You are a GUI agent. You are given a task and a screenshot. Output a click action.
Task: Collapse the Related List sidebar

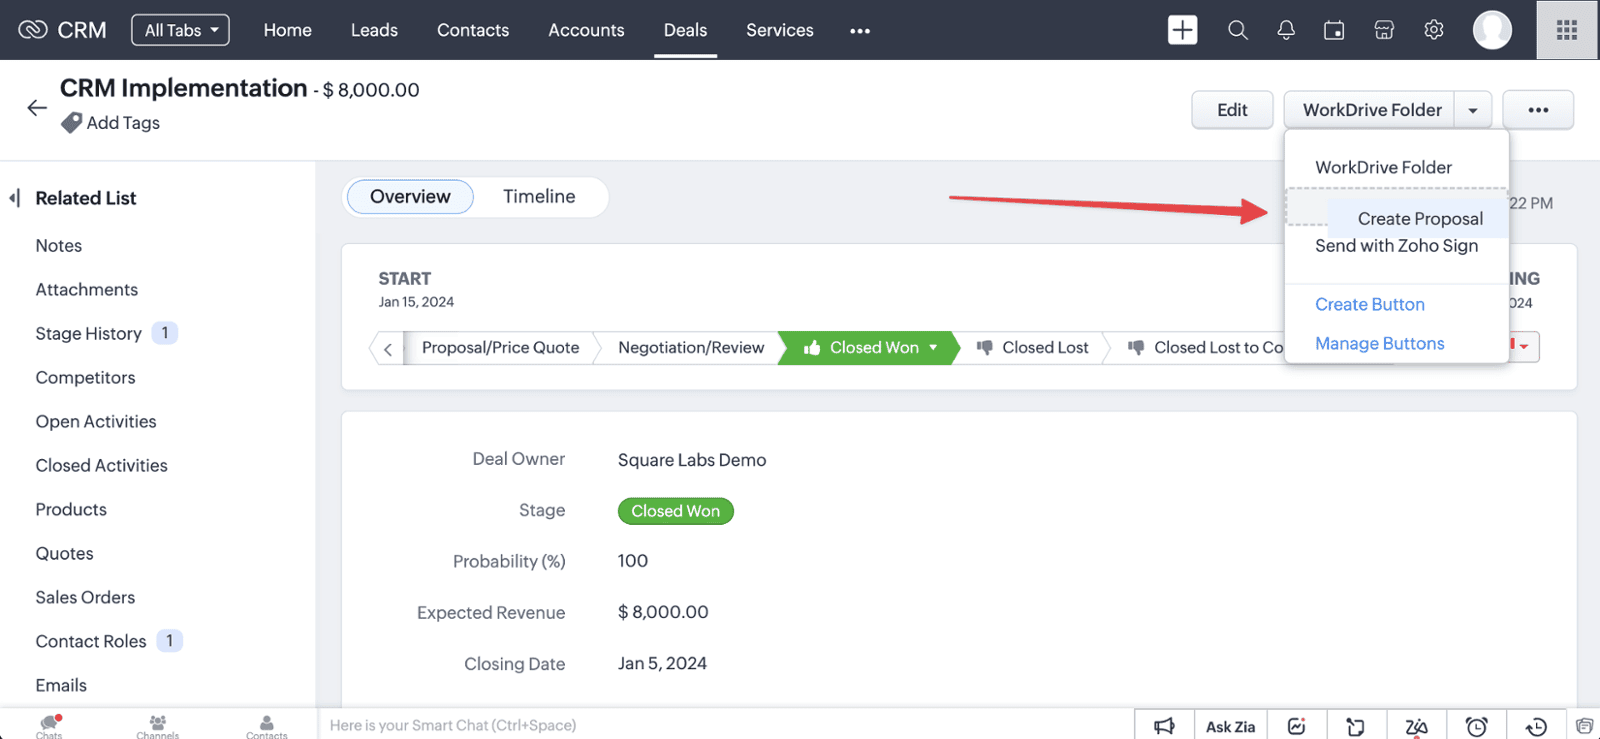click(x=14, y=198)
